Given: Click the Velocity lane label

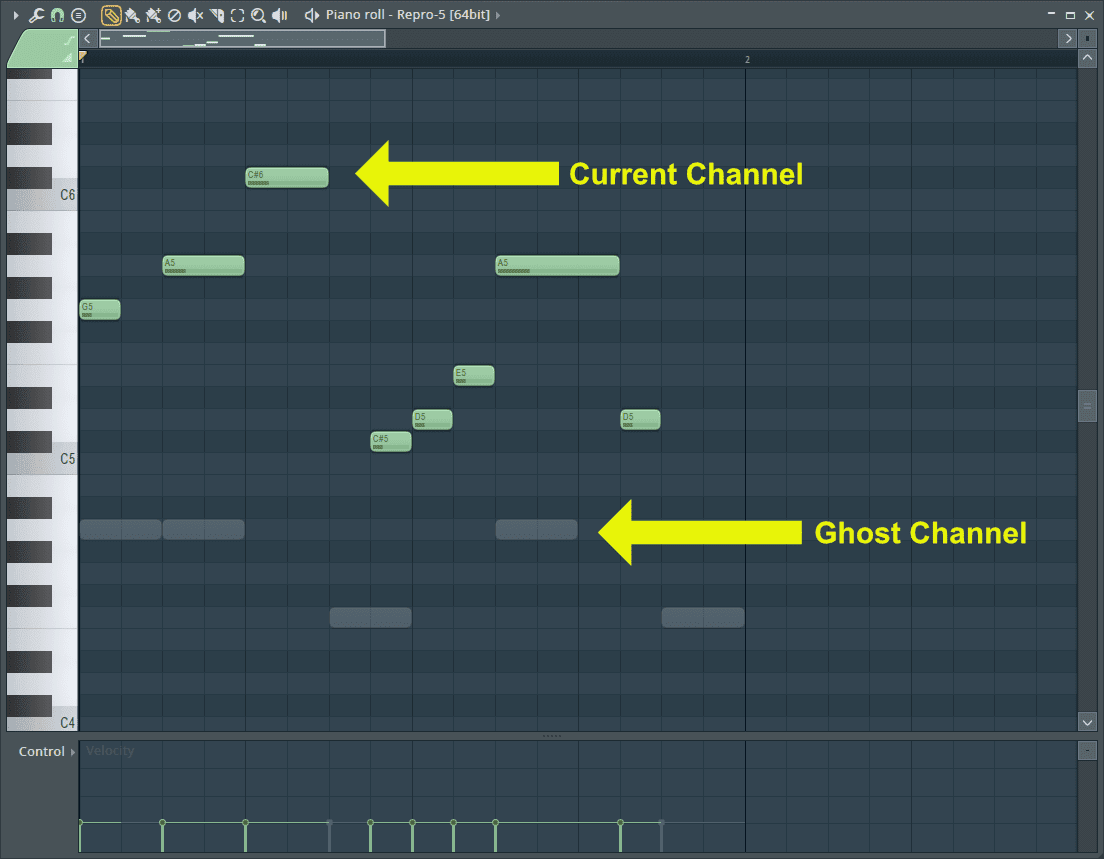Looking at the screenshot, I should (110, 750).
